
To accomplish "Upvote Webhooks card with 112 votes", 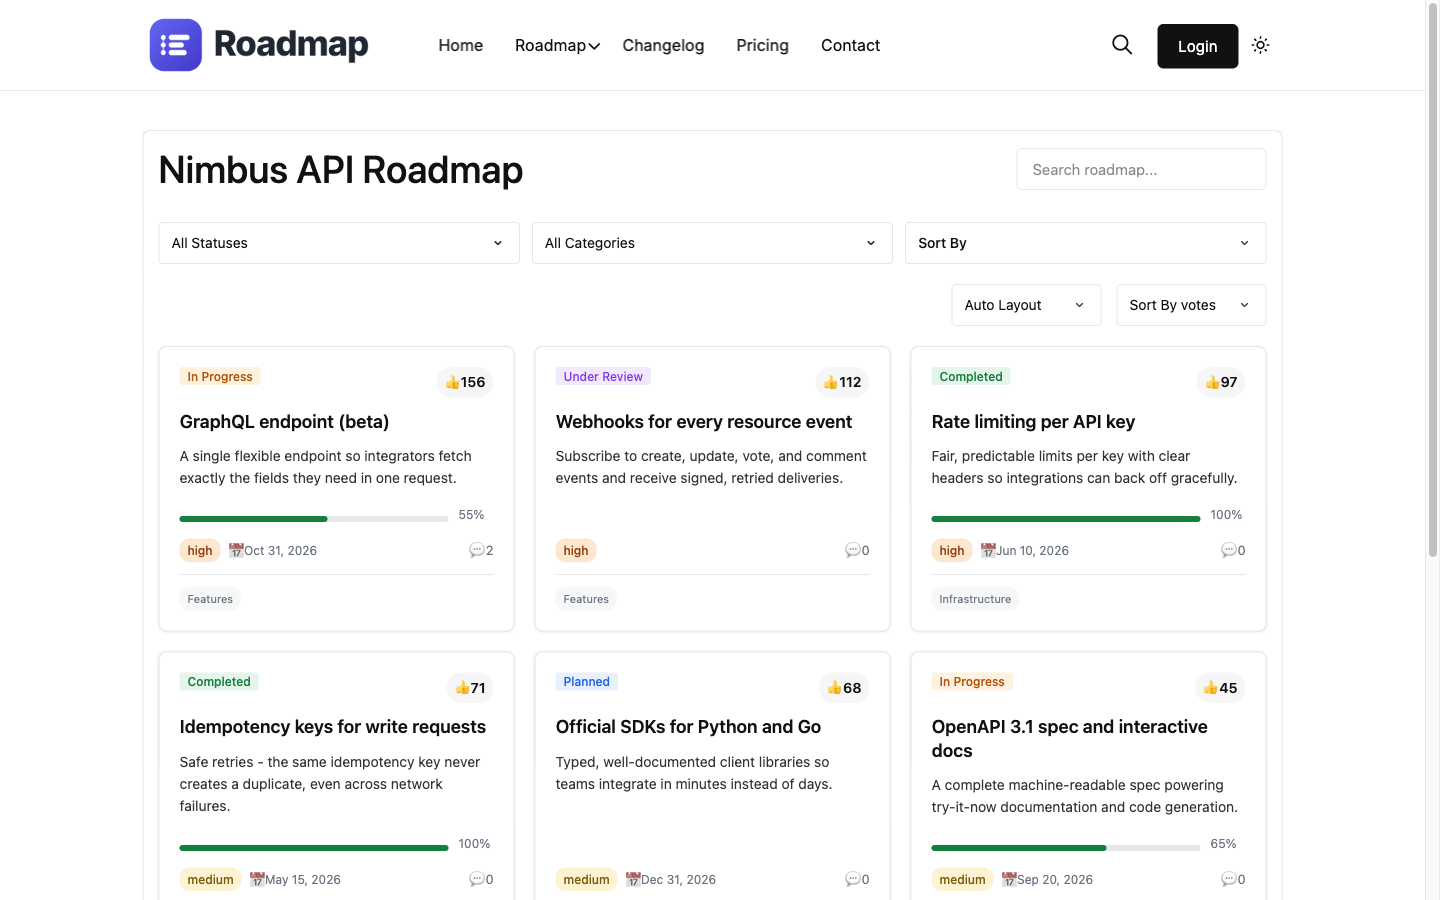I will 842,382.
